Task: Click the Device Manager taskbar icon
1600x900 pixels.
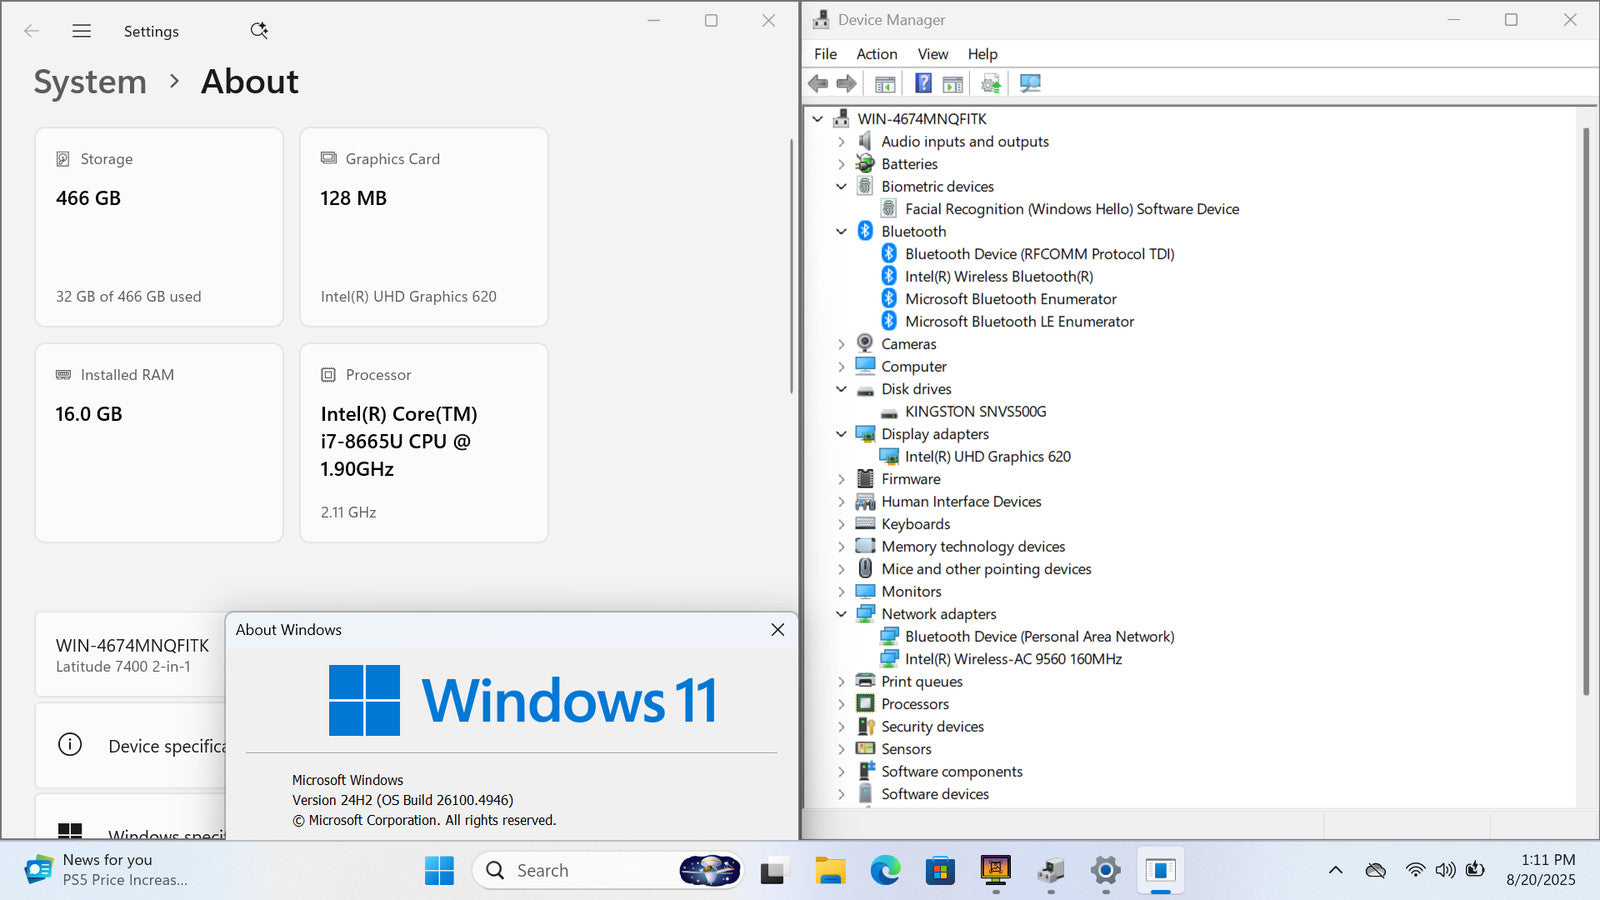Action: (1050, 870)
